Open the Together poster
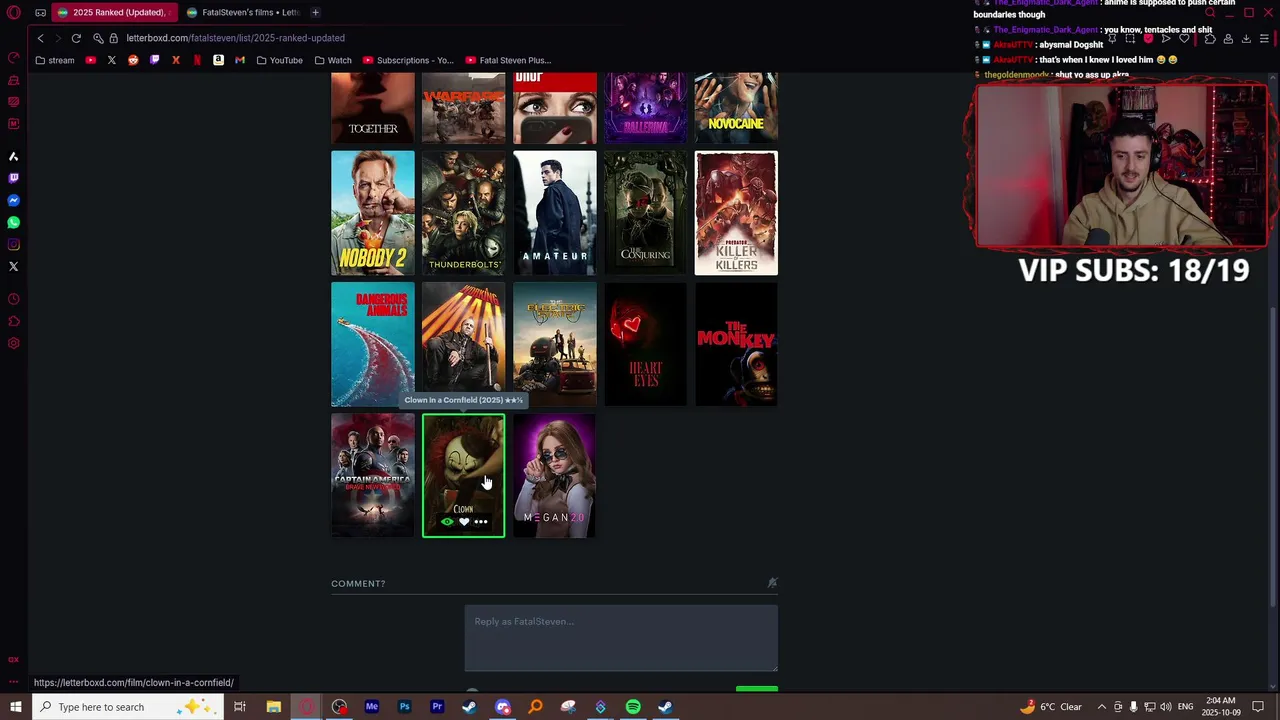The image size is (1280, 720). point(373,108)
